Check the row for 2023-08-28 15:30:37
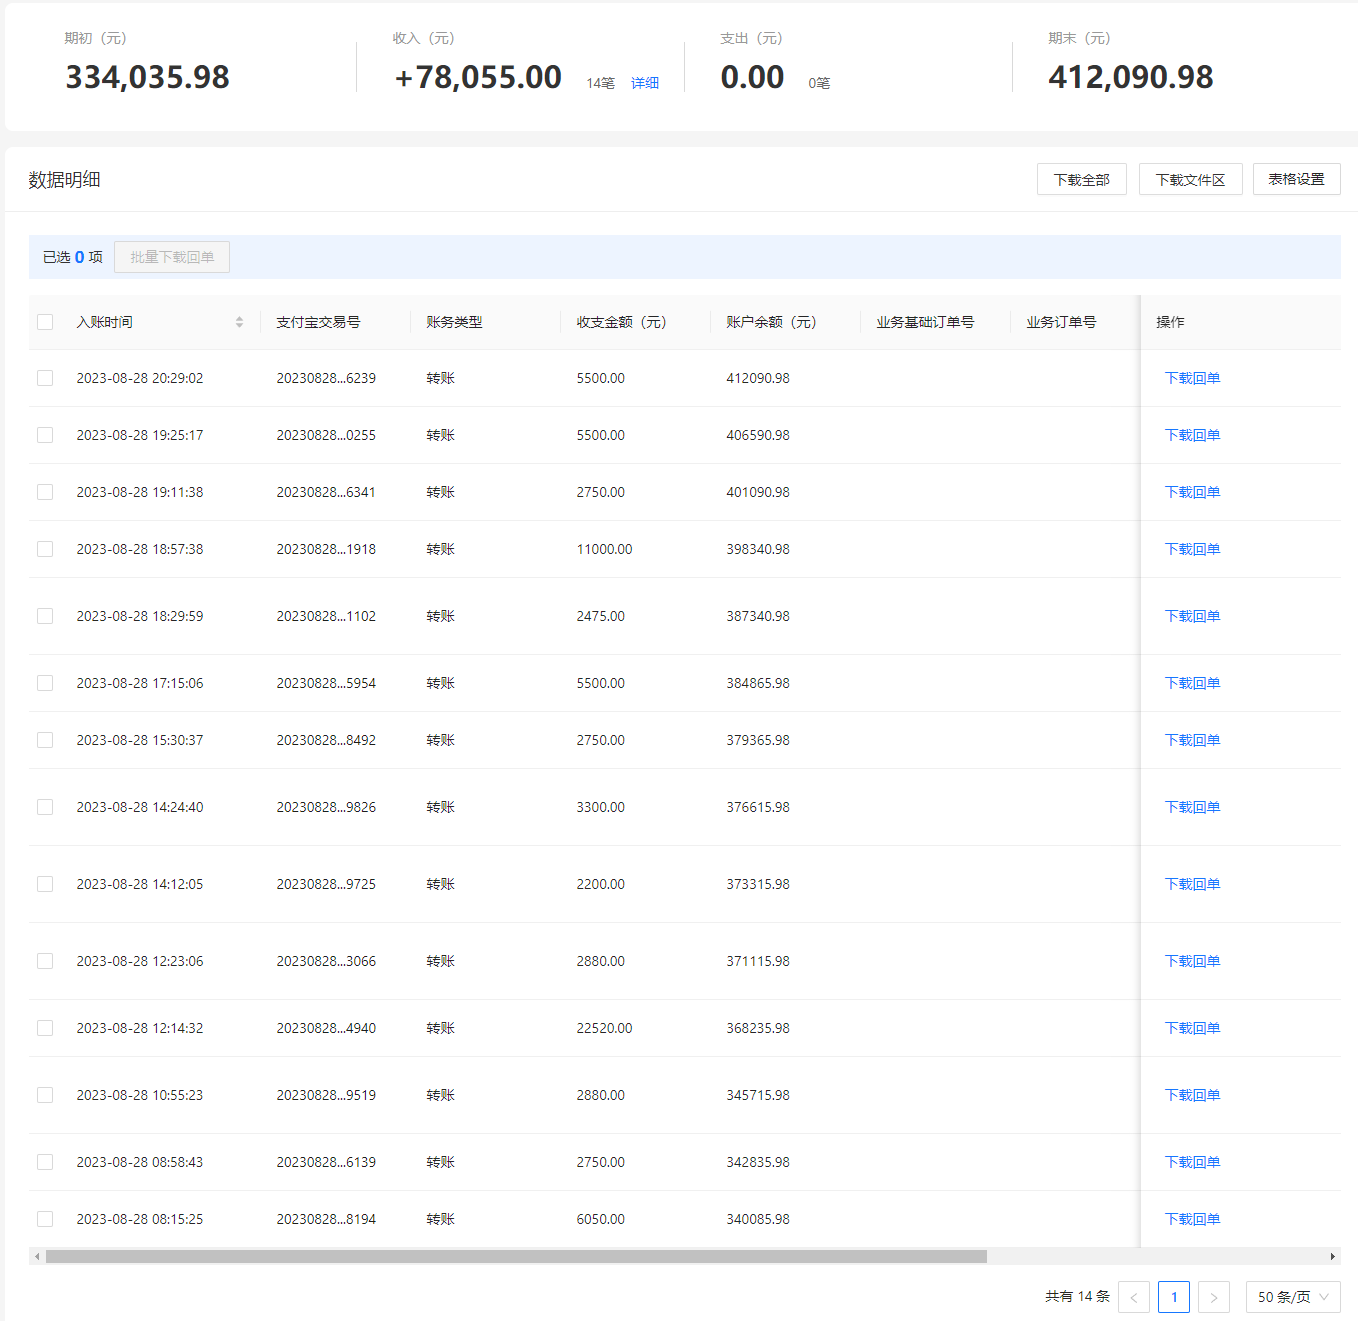Image resolution: width=1358 pixels, height=1321 pixels. [45, 740]
